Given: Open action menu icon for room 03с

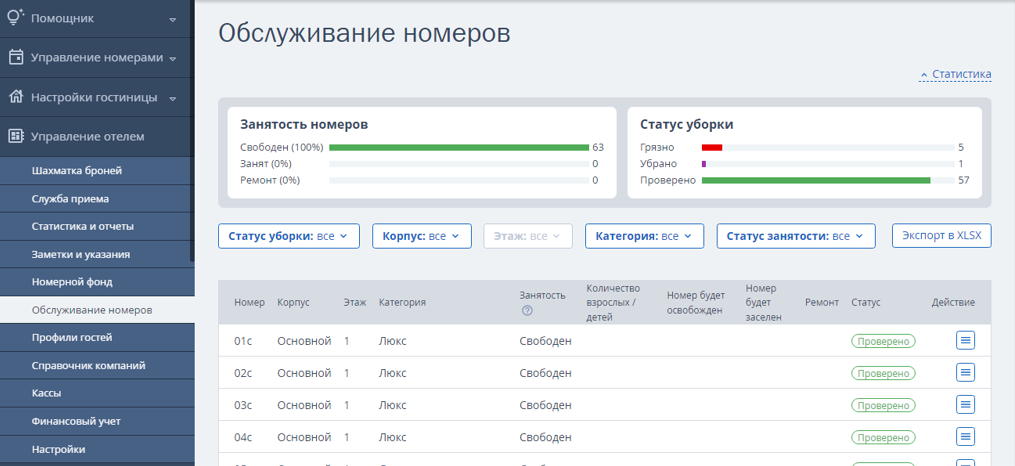Looking at the screenshot, I should pyautogui.click(x=965, y=405).
